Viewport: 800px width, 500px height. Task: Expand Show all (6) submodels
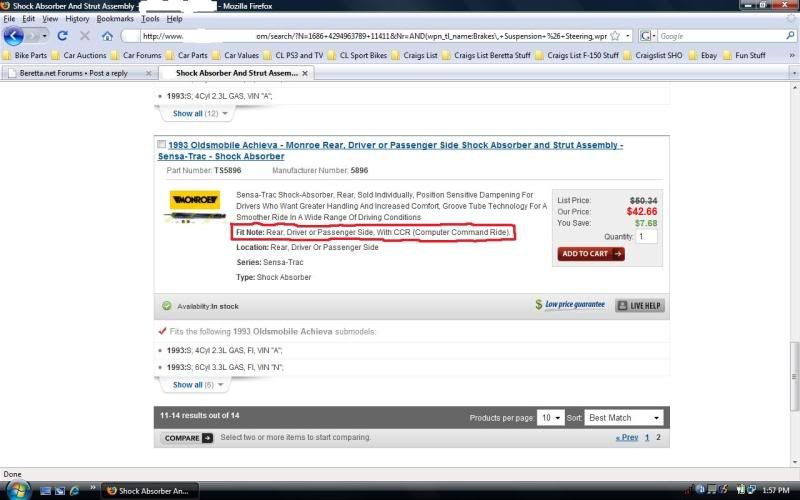pos(197,385)
